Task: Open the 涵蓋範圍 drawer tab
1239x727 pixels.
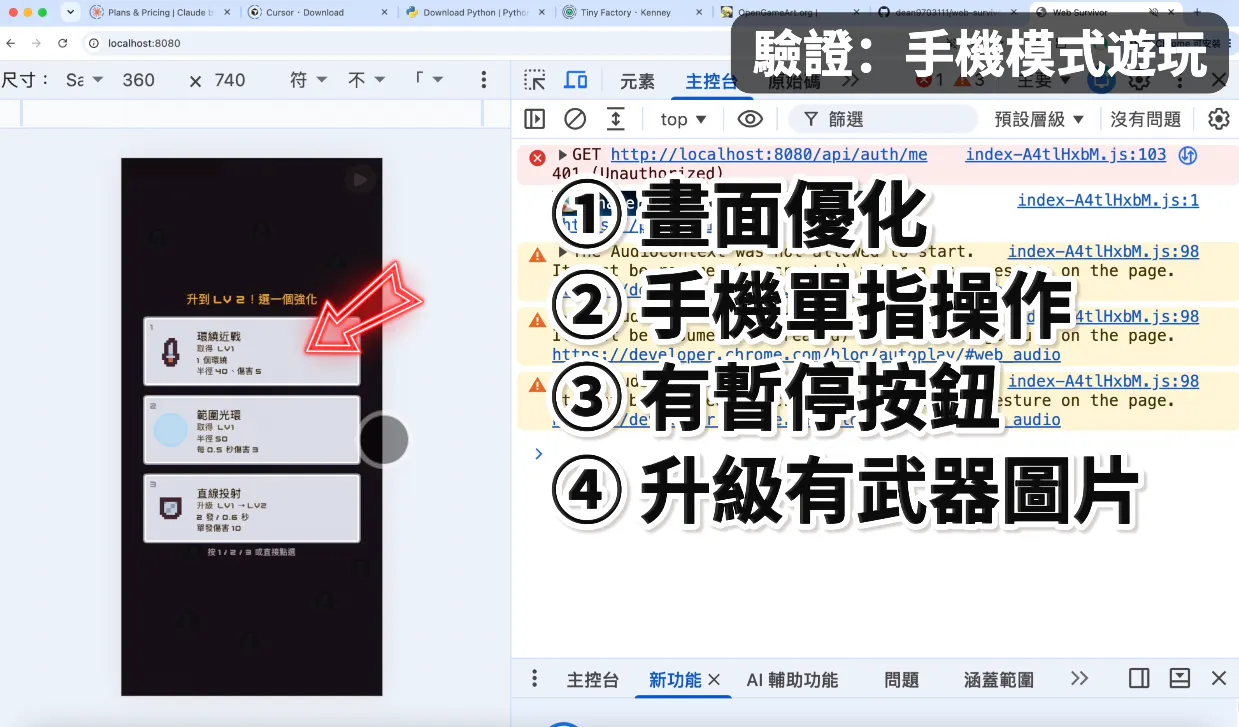Action: (999, 679)
